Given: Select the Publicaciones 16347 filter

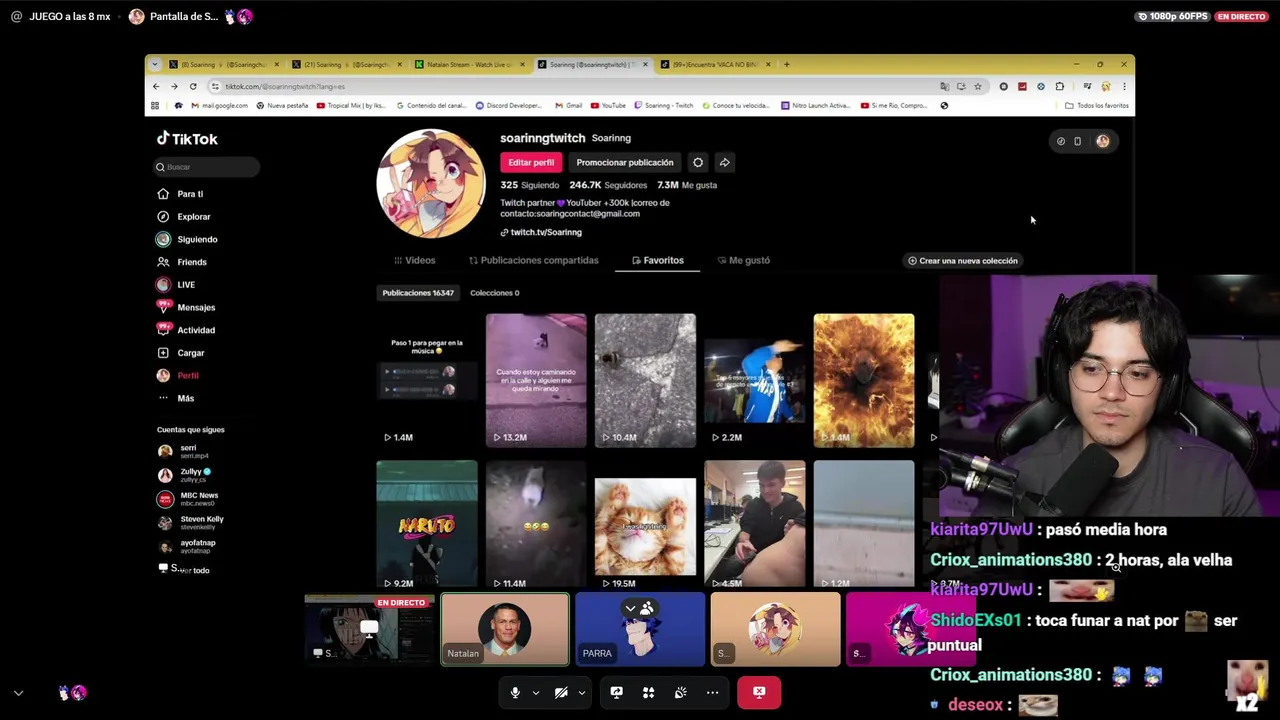Looking at the screenshot, I should coord(418,293).
